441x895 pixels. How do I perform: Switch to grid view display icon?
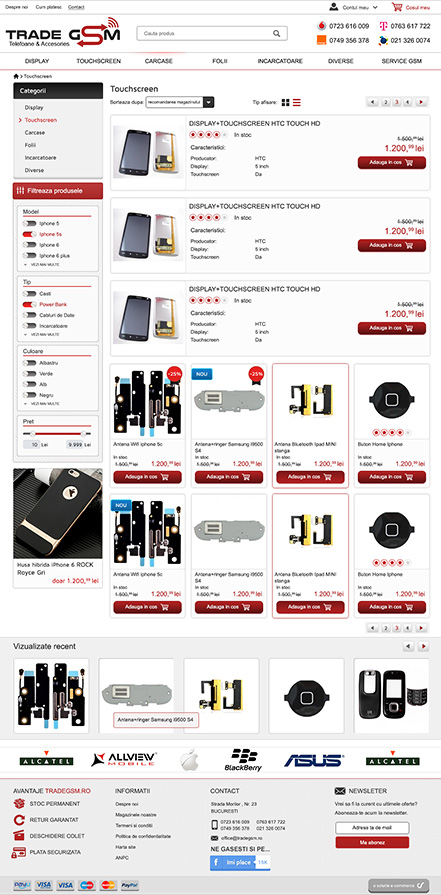pos(285,103)
